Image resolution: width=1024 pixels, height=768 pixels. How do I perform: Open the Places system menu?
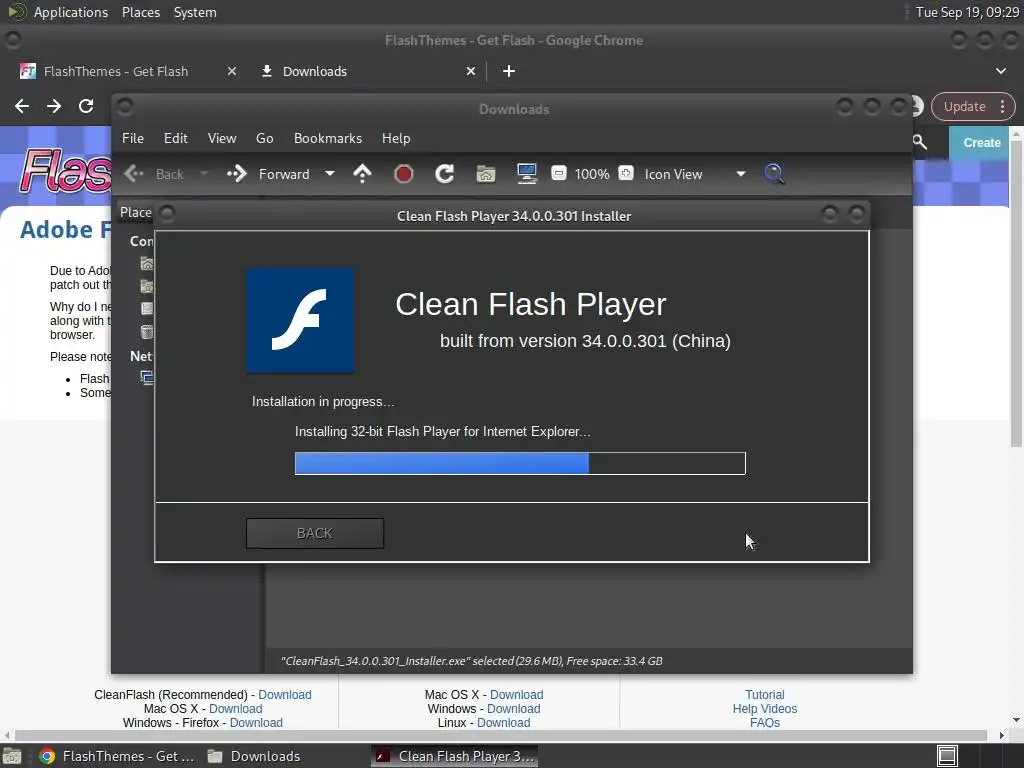[140, 12]
